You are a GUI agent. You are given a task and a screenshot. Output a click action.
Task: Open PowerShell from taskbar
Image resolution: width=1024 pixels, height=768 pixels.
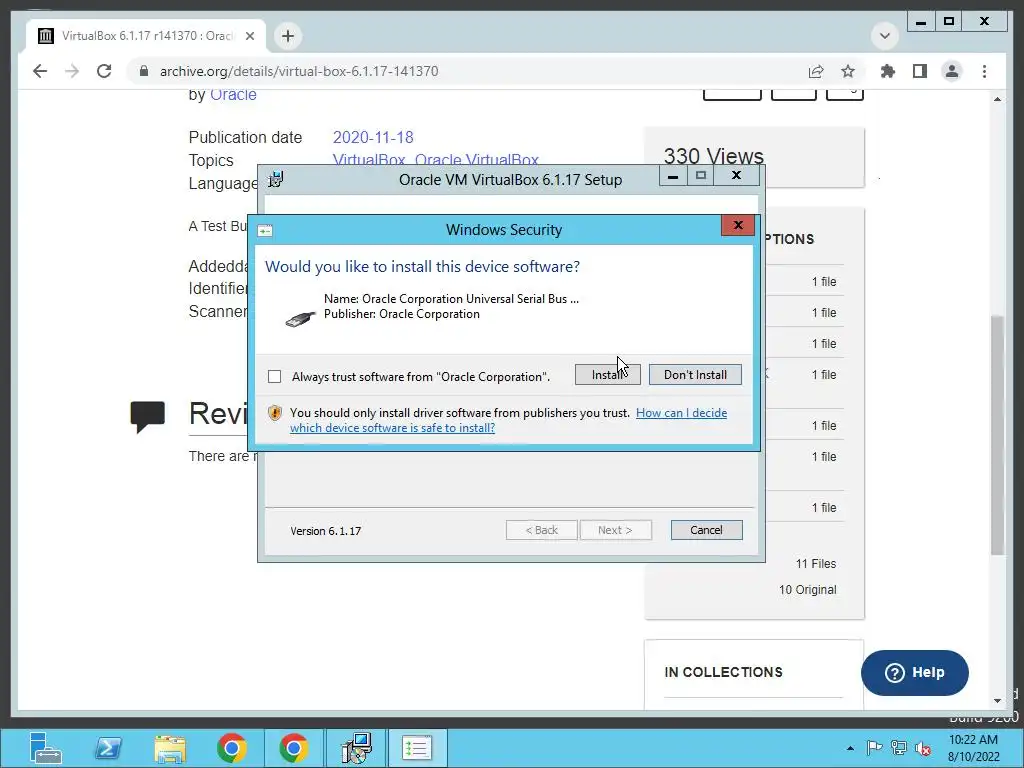click(108, 748)
